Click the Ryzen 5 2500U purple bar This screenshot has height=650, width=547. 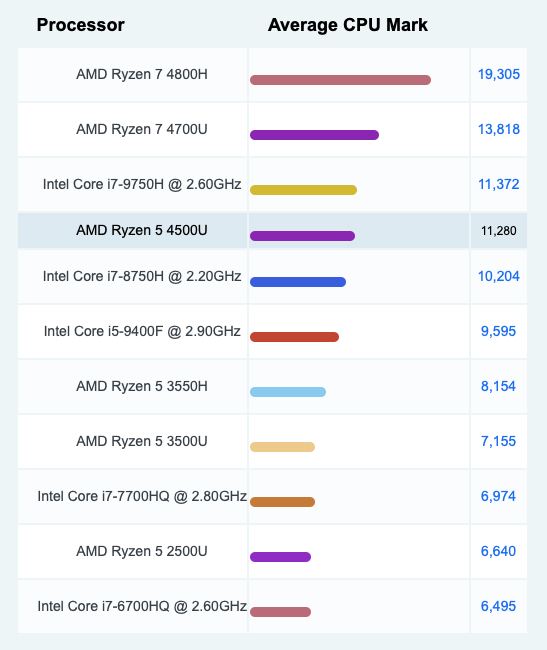coord(280,557)
